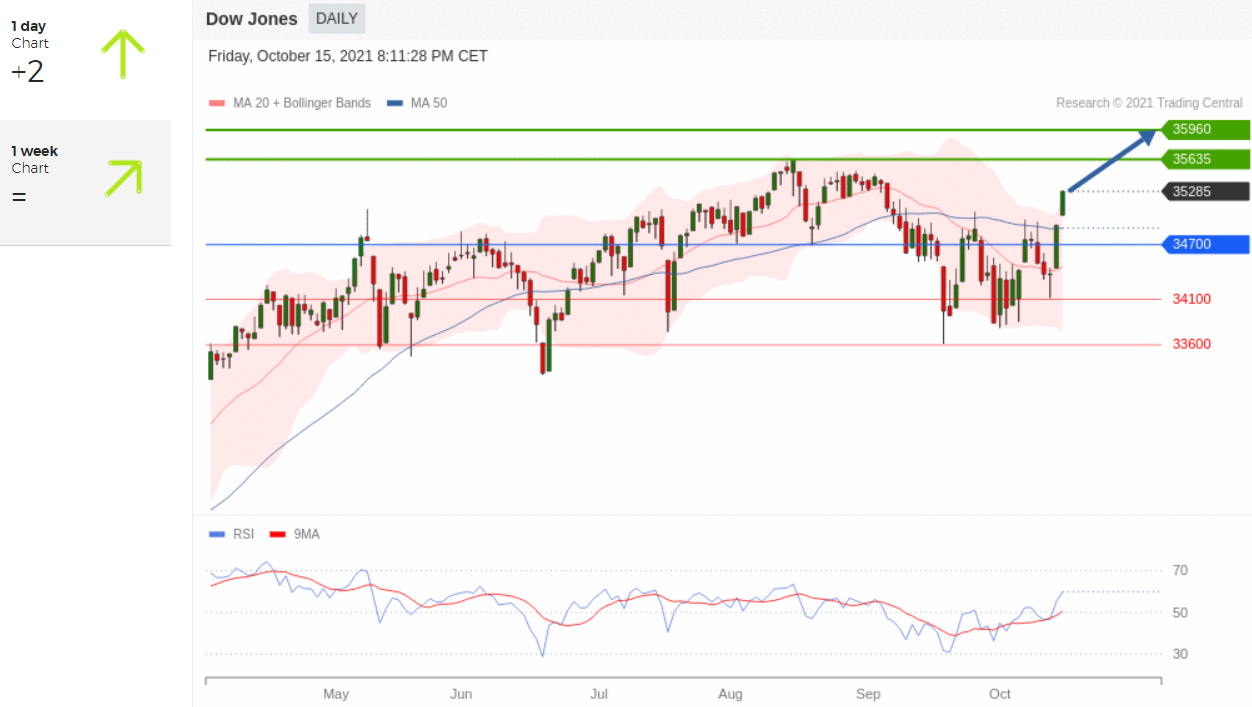Click the Sep label on time axis
This screenshot has height=707, width=1252.
(868, 694)
